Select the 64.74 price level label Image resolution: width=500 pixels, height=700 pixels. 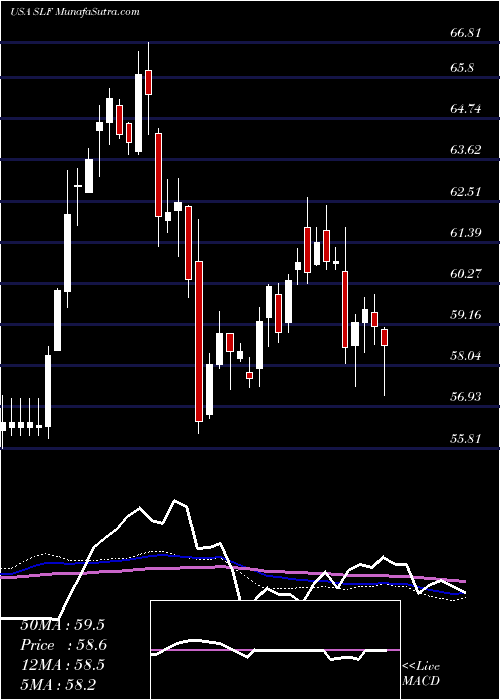(x=466, y=108)
